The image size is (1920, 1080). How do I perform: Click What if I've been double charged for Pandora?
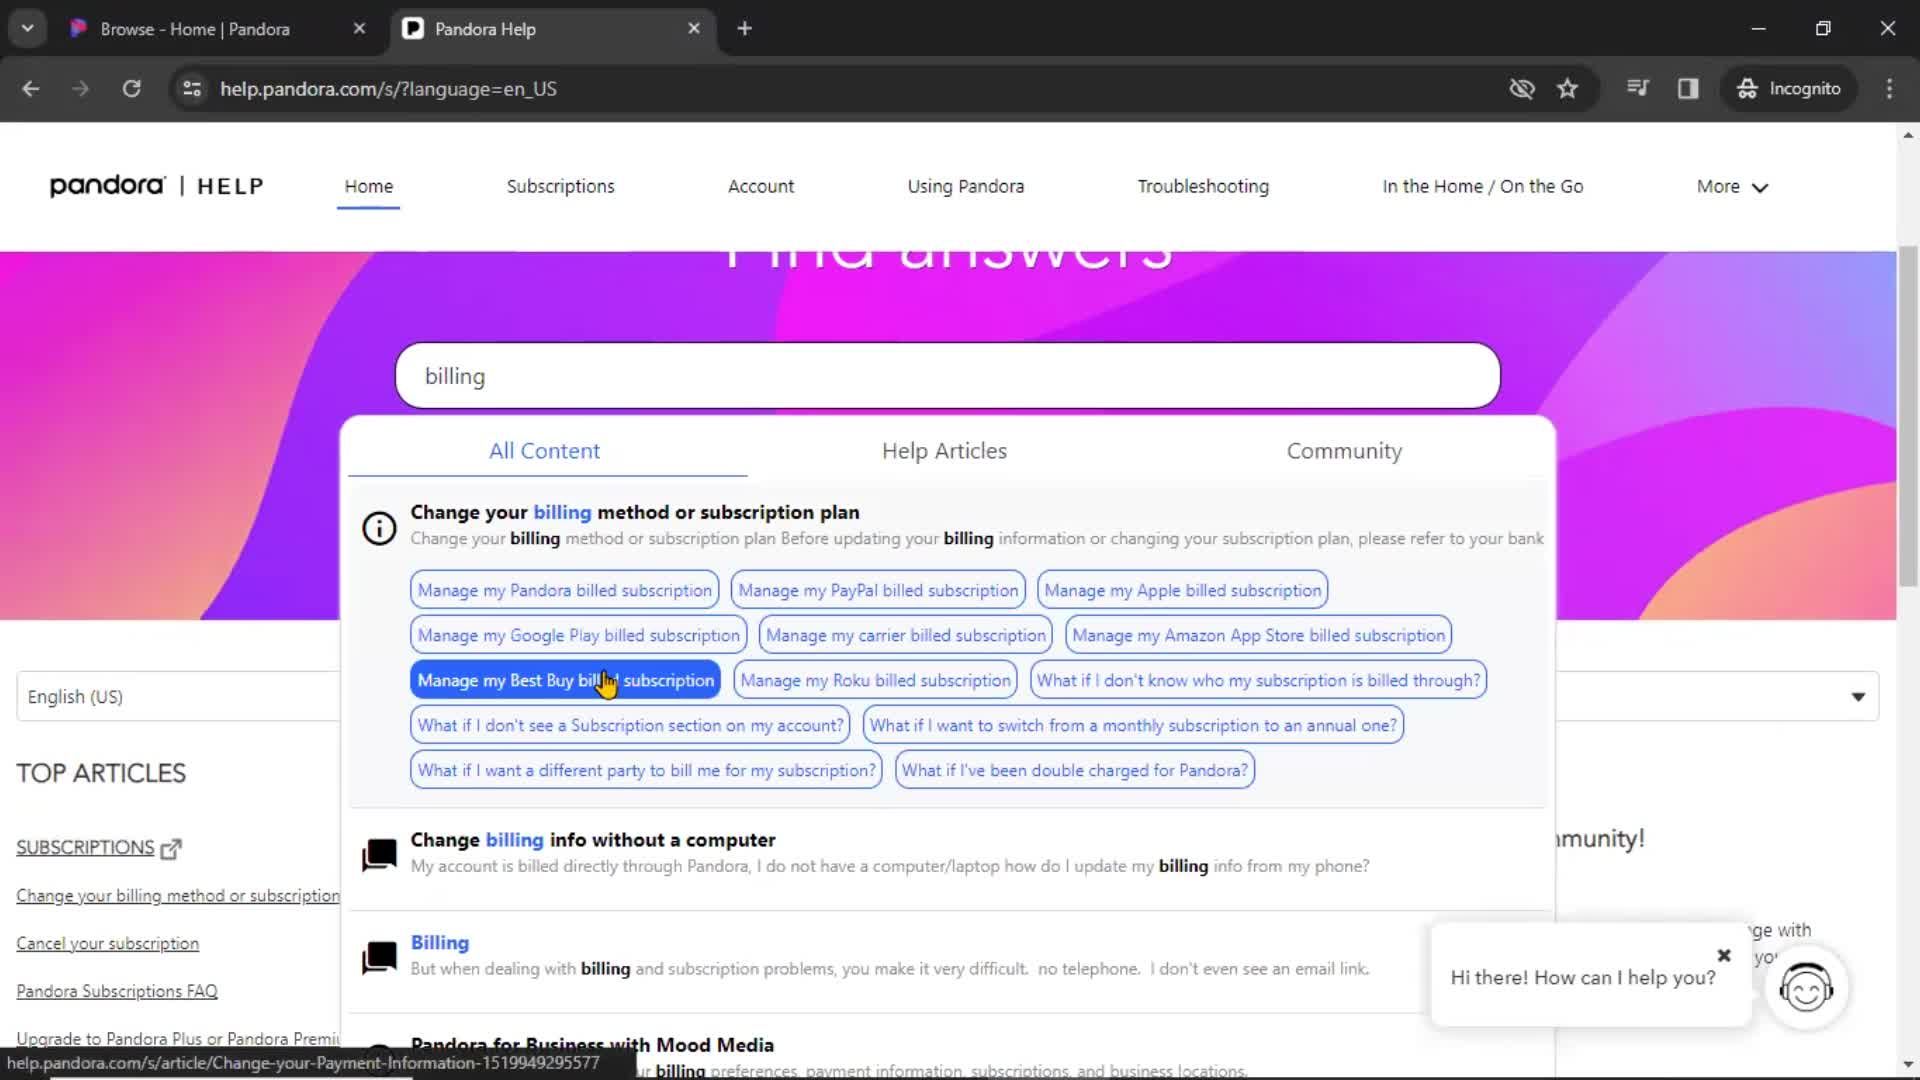pos(1075,769)
